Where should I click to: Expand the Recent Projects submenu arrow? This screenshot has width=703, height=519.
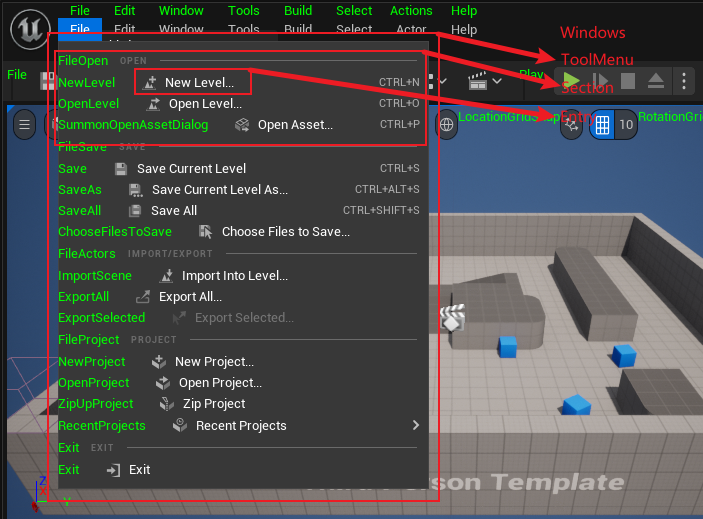(x=416, y=425)
